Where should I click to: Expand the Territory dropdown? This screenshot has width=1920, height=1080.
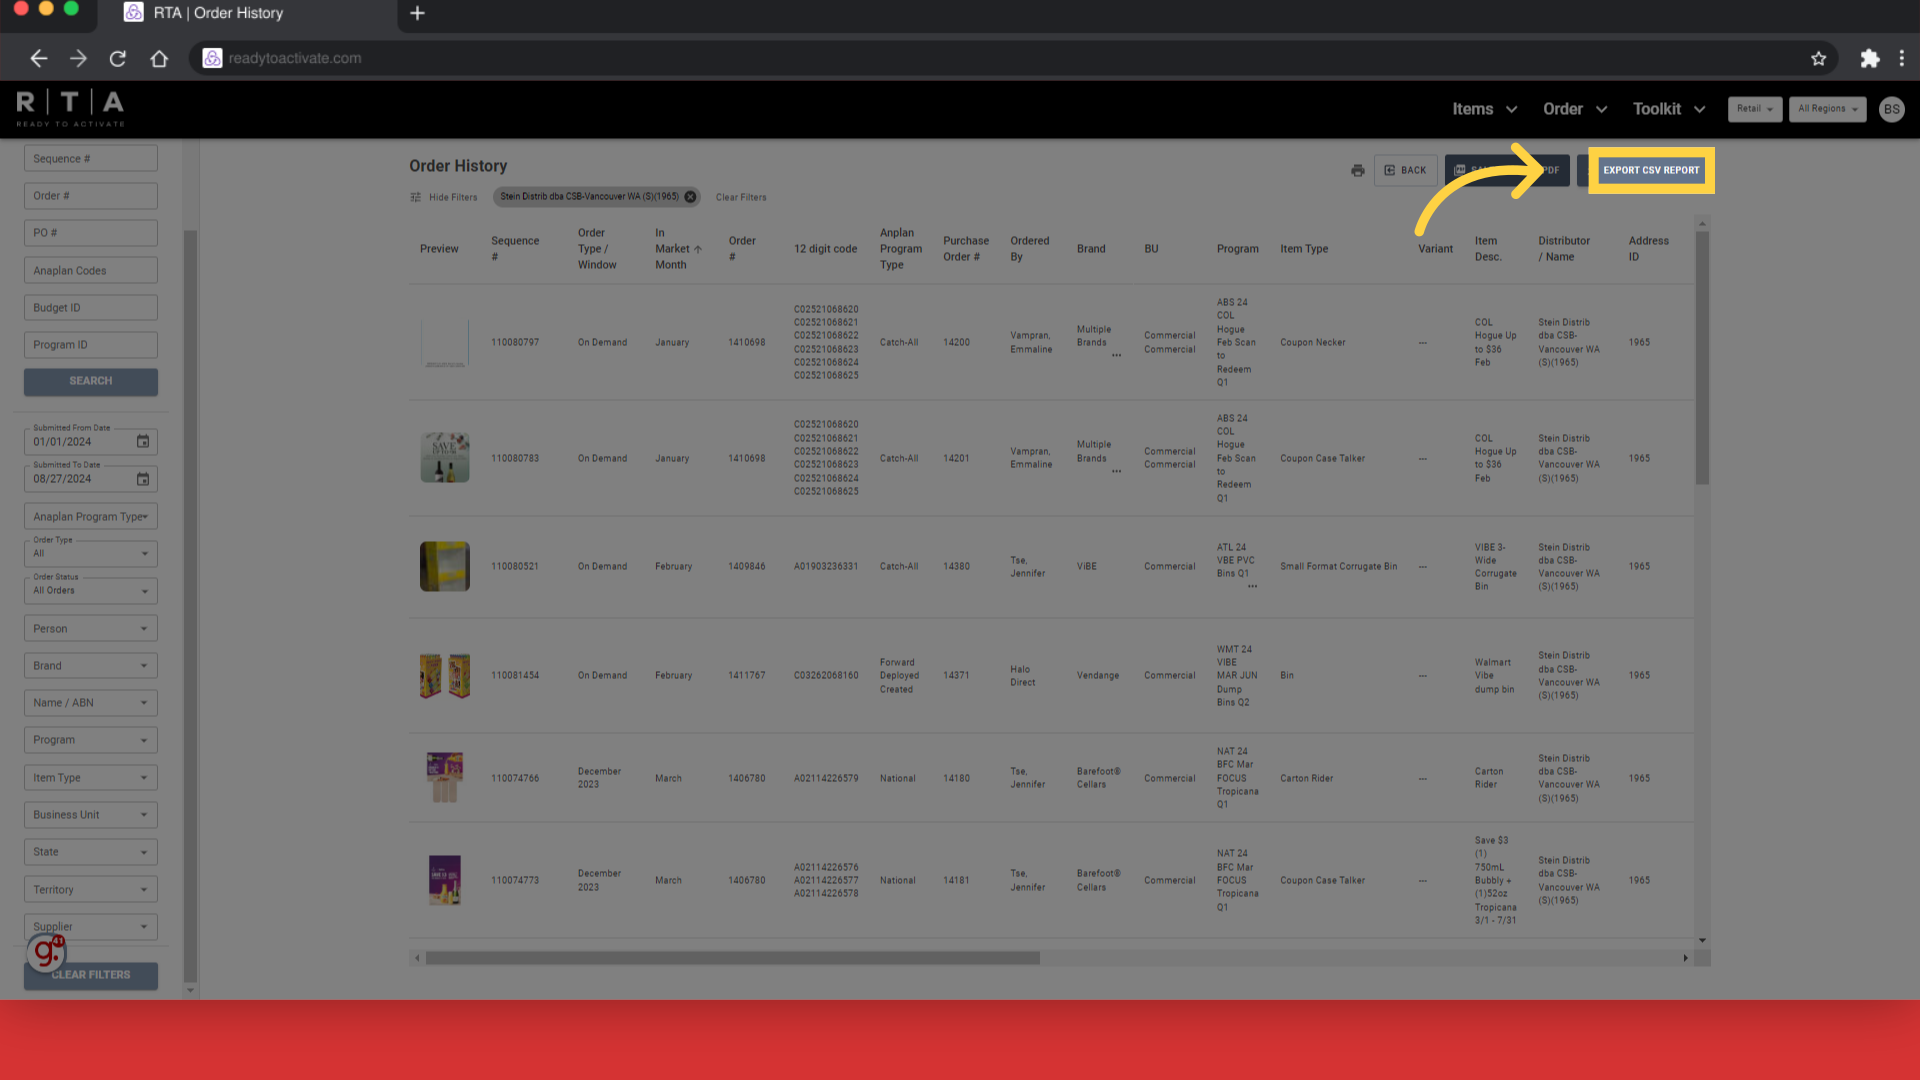(91, 890)
